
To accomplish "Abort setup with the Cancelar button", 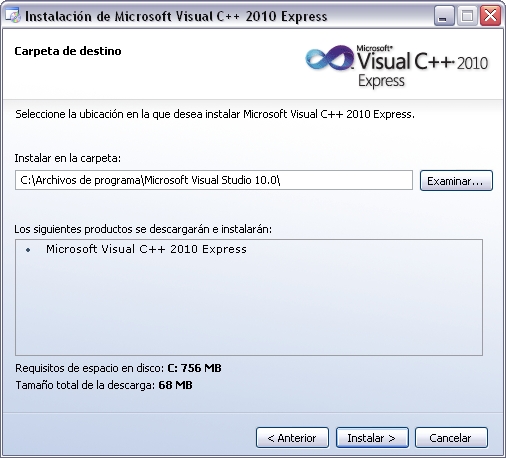I will coord(451,438).
